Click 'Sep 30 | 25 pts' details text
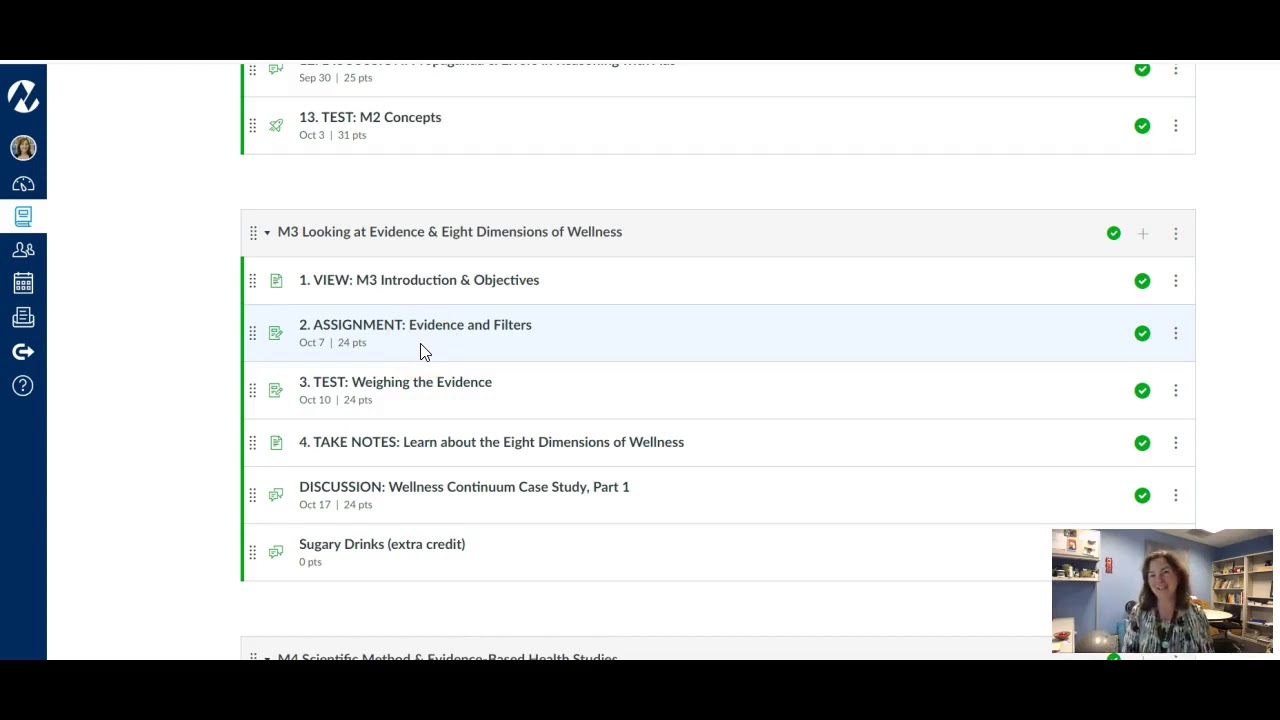This screenshot has height=720, width=1280. pyautogui.click(x=336, y=78)
